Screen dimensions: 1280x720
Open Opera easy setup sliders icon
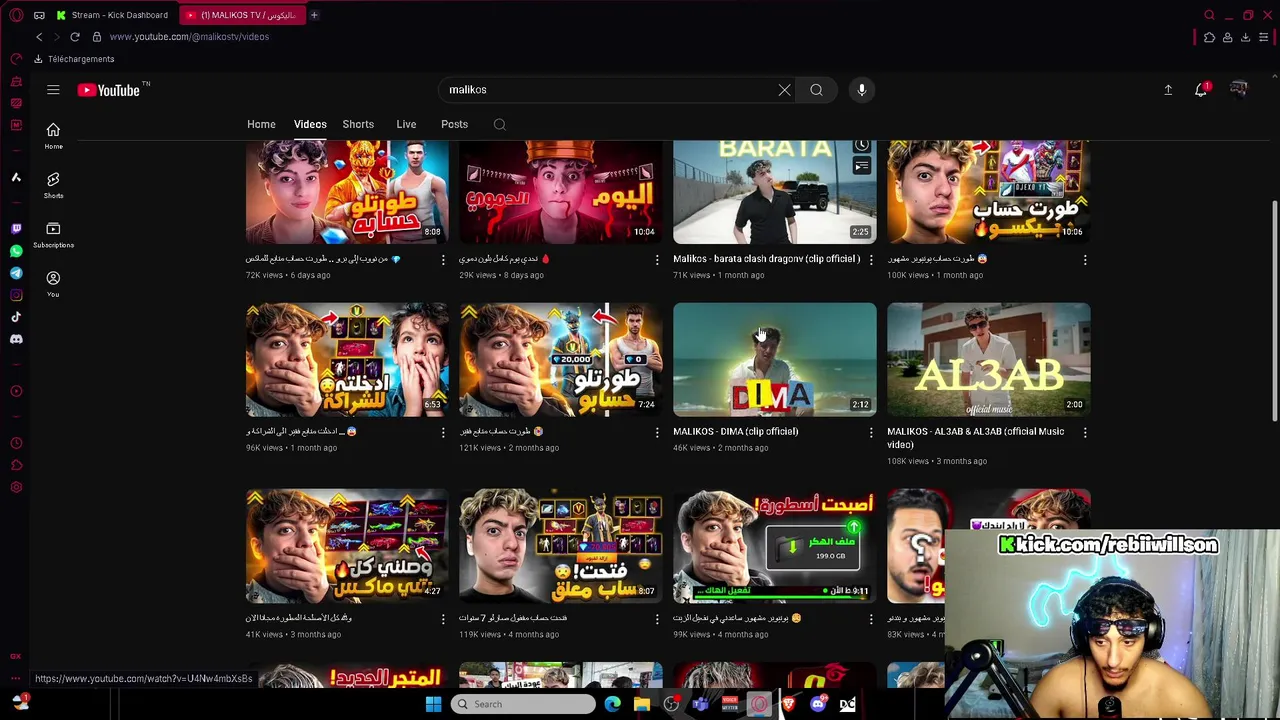pyautogui.click(x=1263, y=37)
